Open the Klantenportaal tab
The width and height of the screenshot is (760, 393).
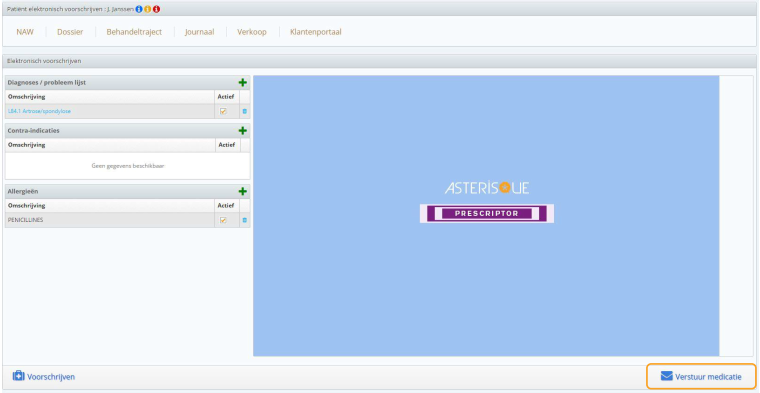tap(316, 32)
